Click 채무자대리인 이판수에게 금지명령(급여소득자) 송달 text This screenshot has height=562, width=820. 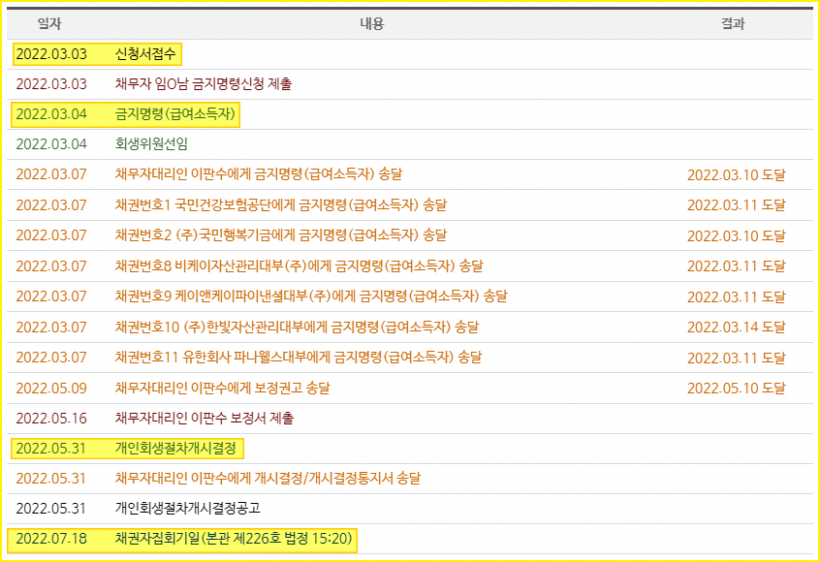point(258,174)
